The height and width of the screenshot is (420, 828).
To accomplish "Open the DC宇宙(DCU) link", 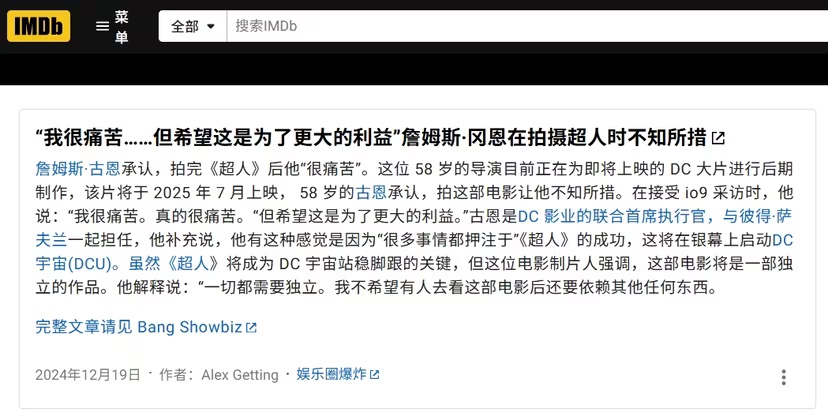I will tap(73, 263).
